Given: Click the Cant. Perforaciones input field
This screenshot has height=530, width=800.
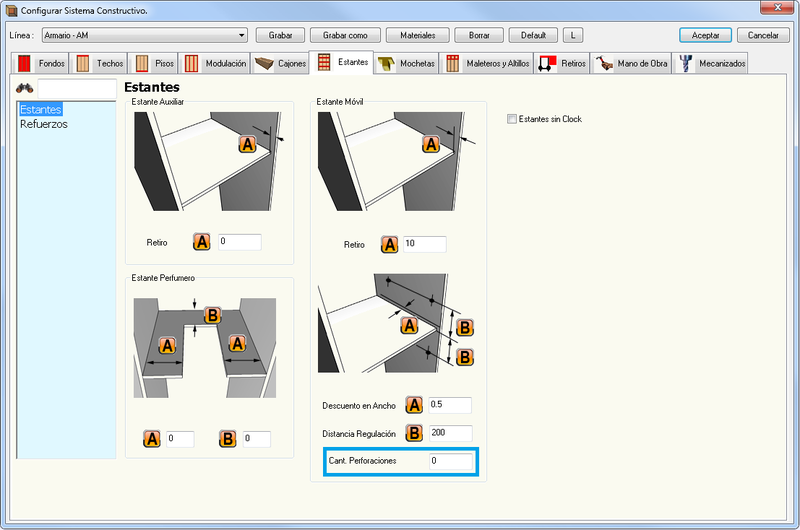Looking at the screenshot, I should point(451,461).
